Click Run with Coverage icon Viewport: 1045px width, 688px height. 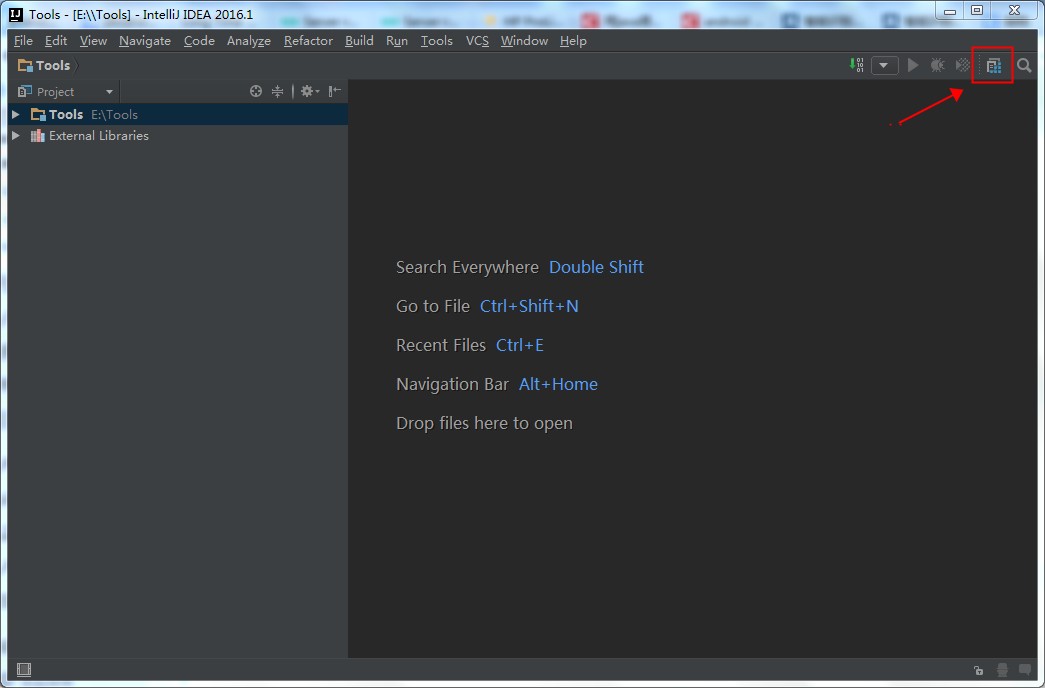click(962, 65)
